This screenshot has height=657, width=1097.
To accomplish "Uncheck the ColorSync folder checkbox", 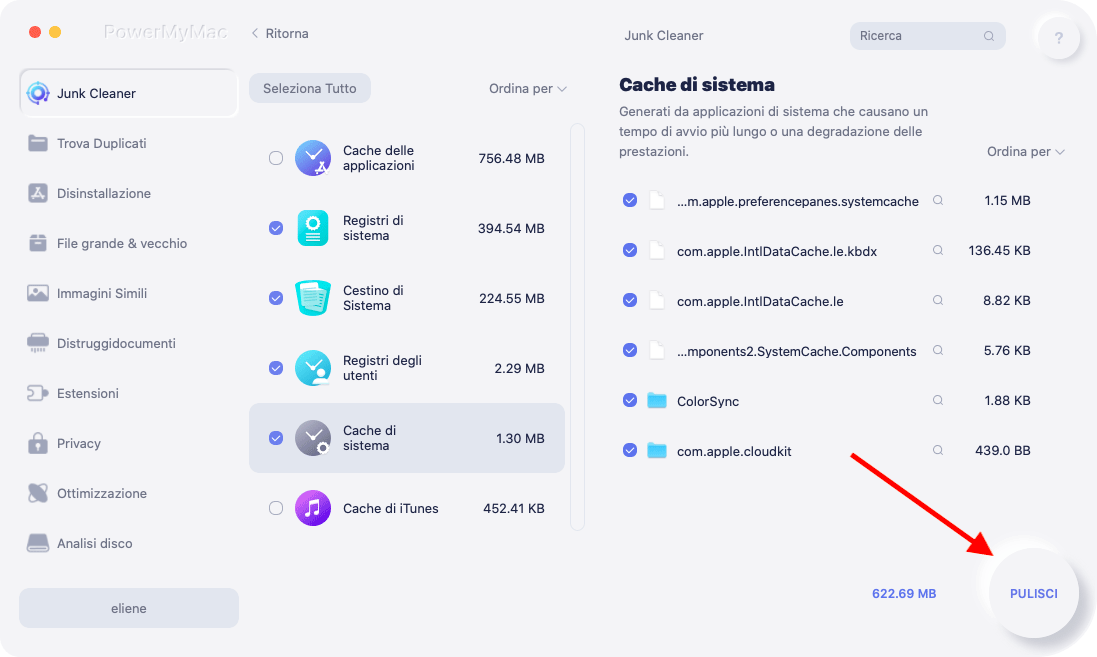I will [630, 400].
